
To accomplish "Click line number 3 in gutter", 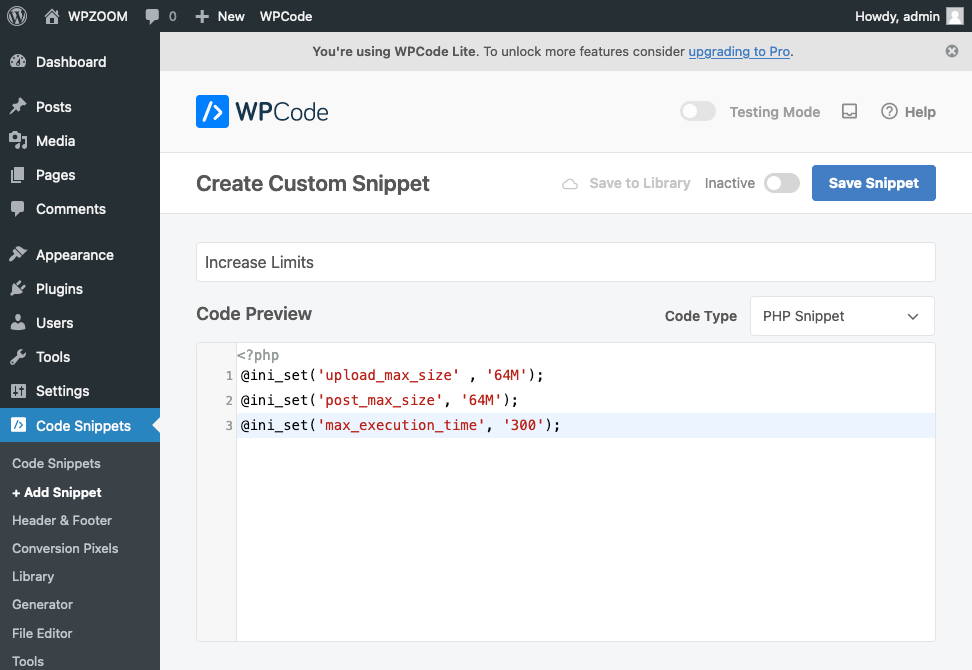I will coord(229,425).
